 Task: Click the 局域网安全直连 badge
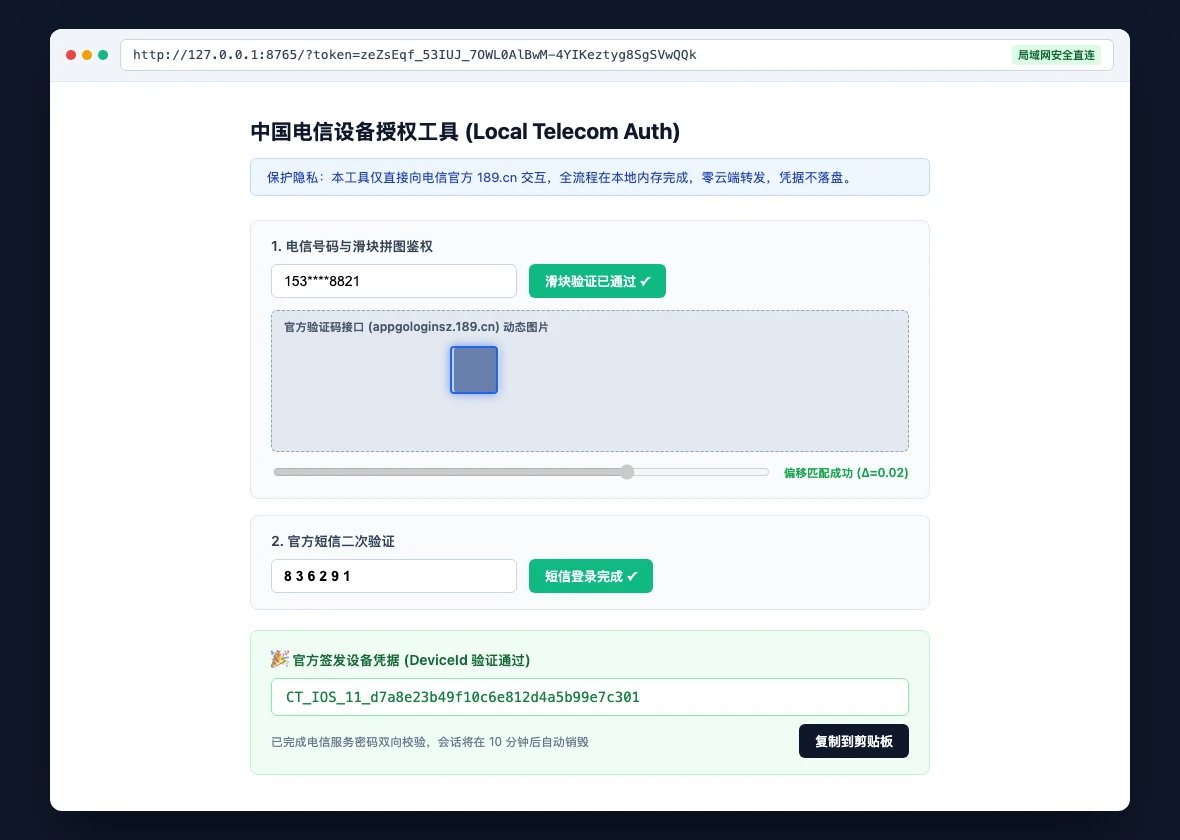click(x=1056, y=55)
